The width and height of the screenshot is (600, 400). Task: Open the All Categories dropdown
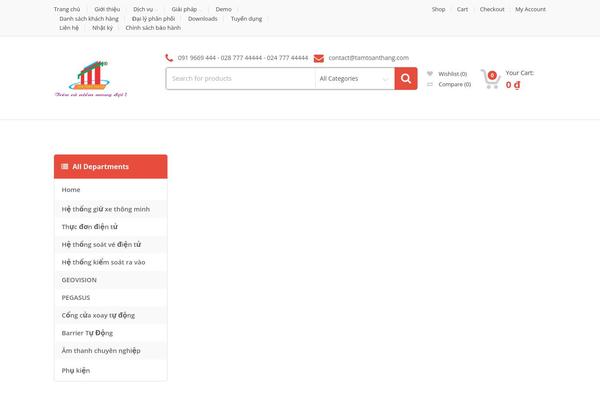pos(354,78)
